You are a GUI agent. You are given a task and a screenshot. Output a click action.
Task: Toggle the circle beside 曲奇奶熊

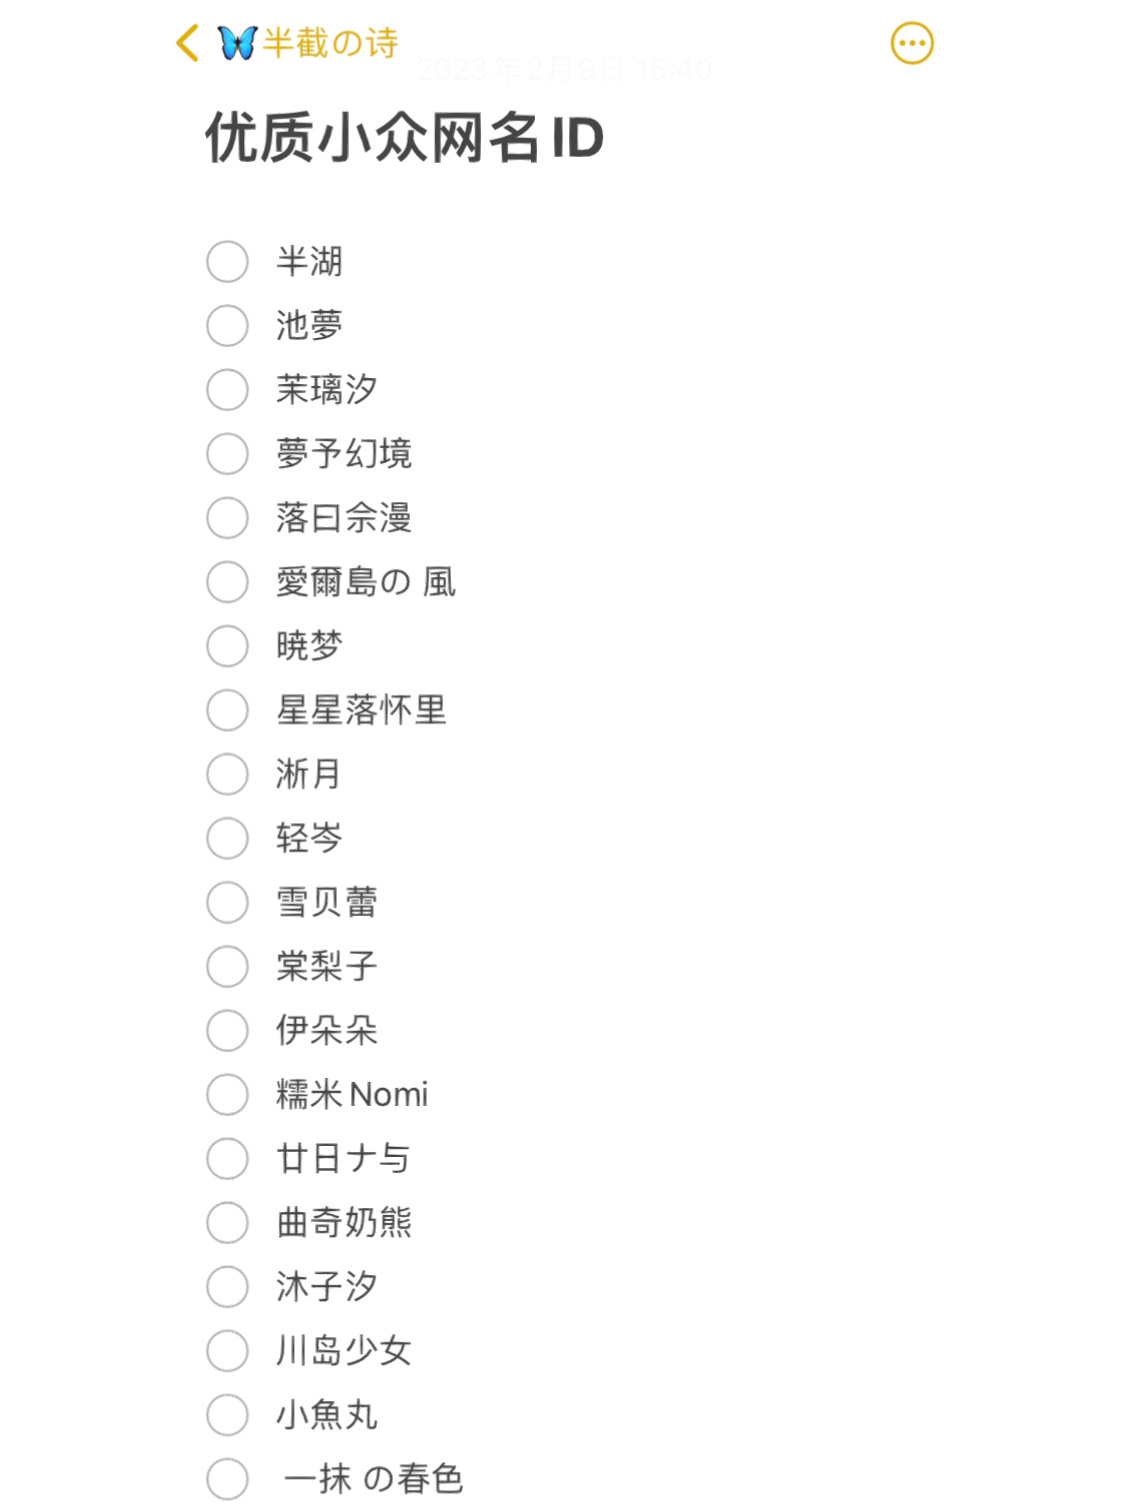pyautogui.click(x=226, y=1222)
